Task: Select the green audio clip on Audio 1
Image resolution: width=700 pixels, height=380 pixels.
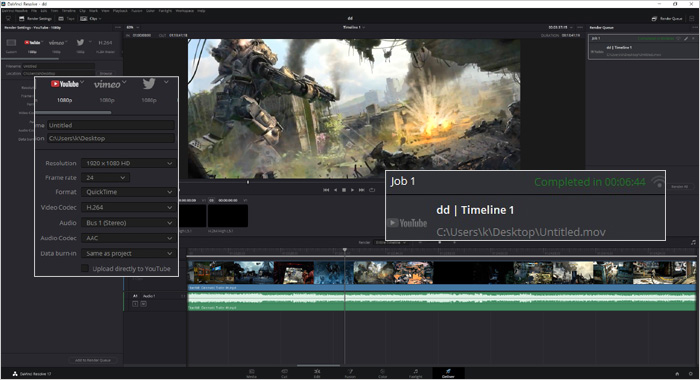Action: (442, 301)
